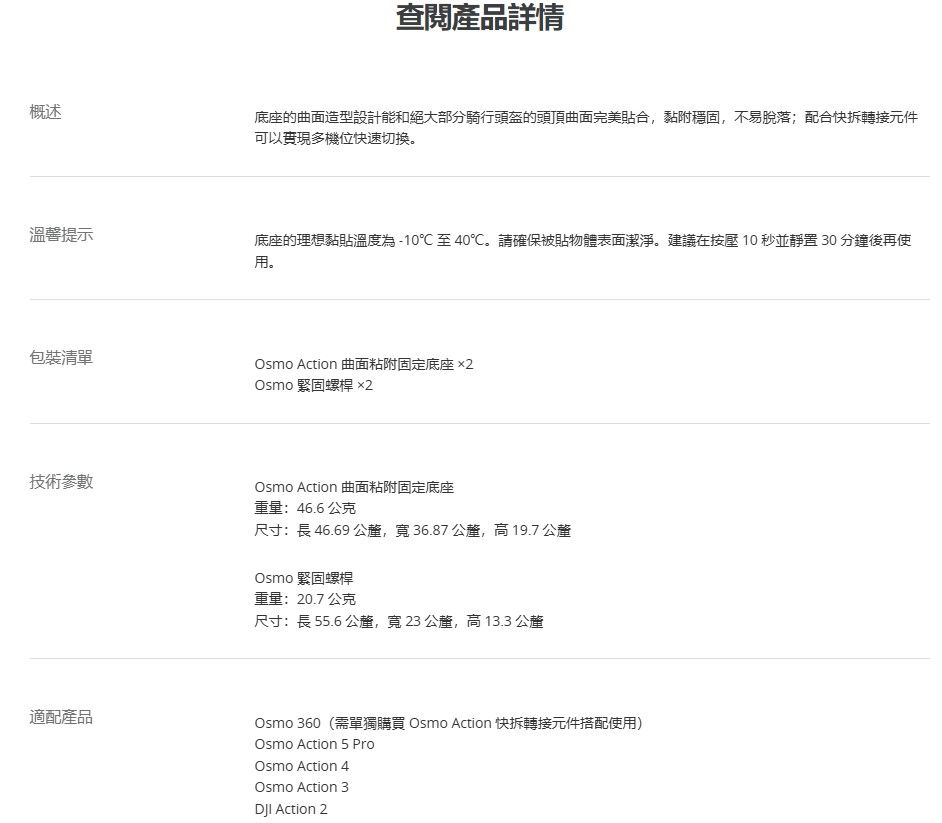
Task: Click the 概述 description paragraph
Action: (x=585, y=128)
